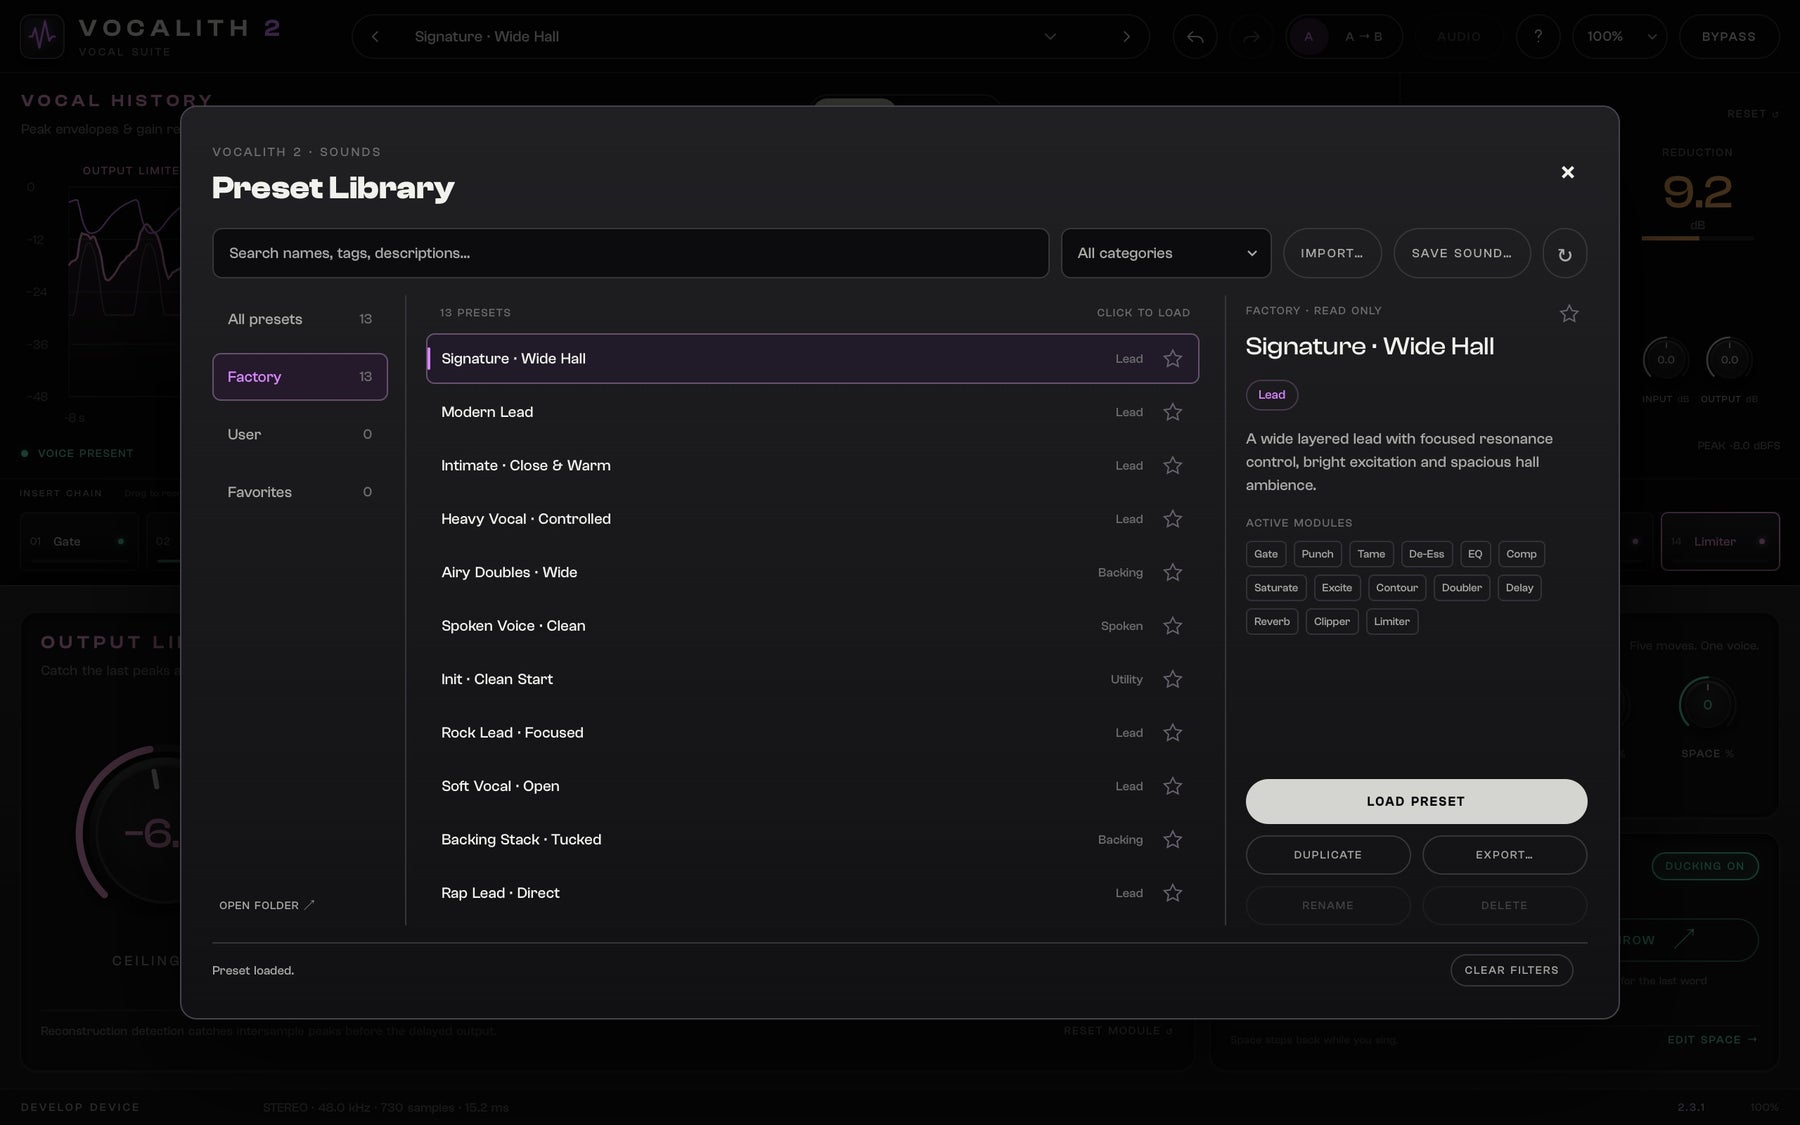Click the preset search input field
This screenshot has width=1800, height=1125.
click(x=630, y=253)
